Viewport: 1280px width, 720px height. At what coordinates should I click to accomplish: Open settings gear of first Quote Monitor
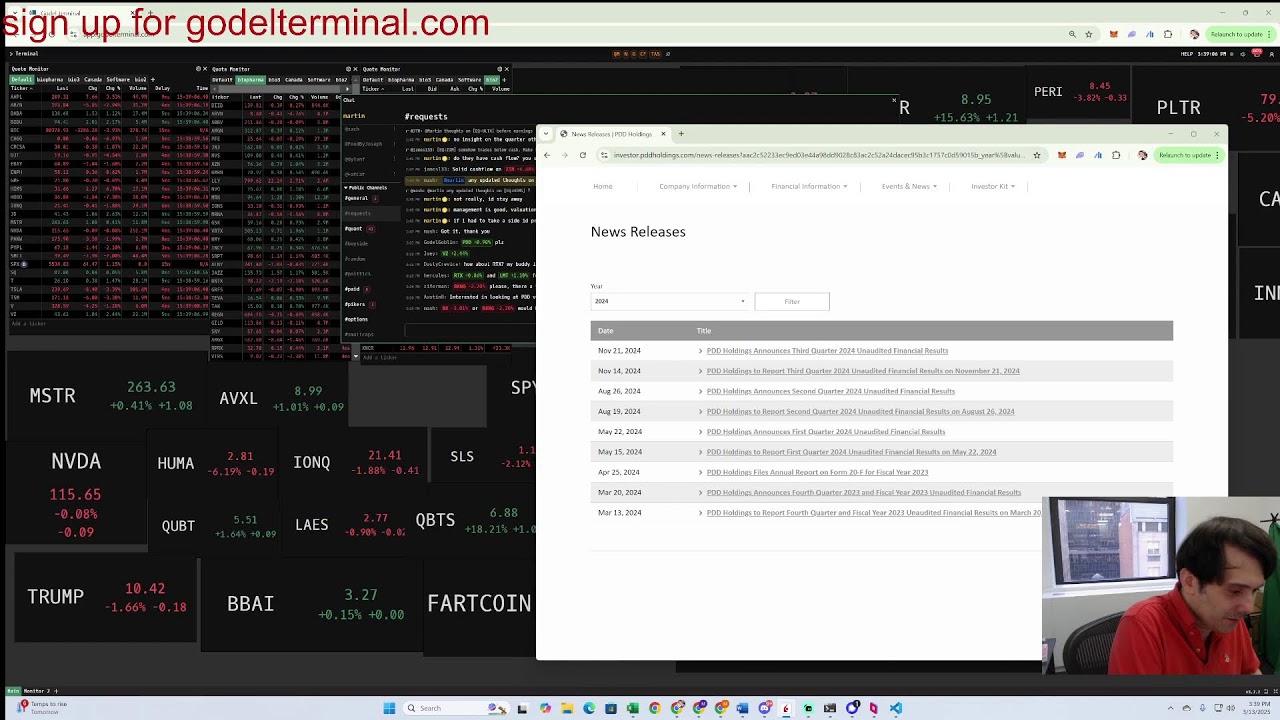click(x=199, y=69)
